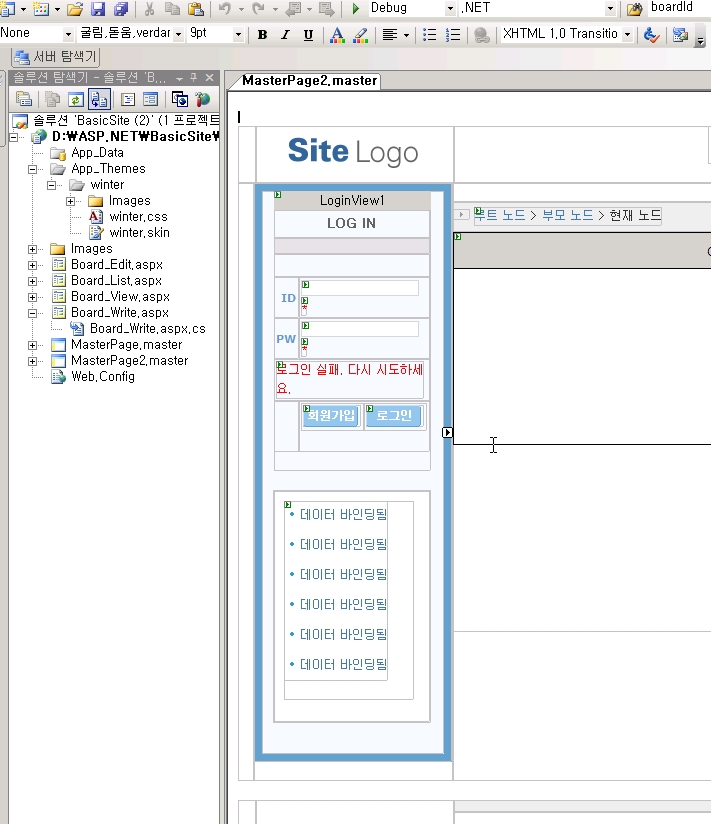
Task: Click the PW text box in LoginView
Action: click(360, 329)
